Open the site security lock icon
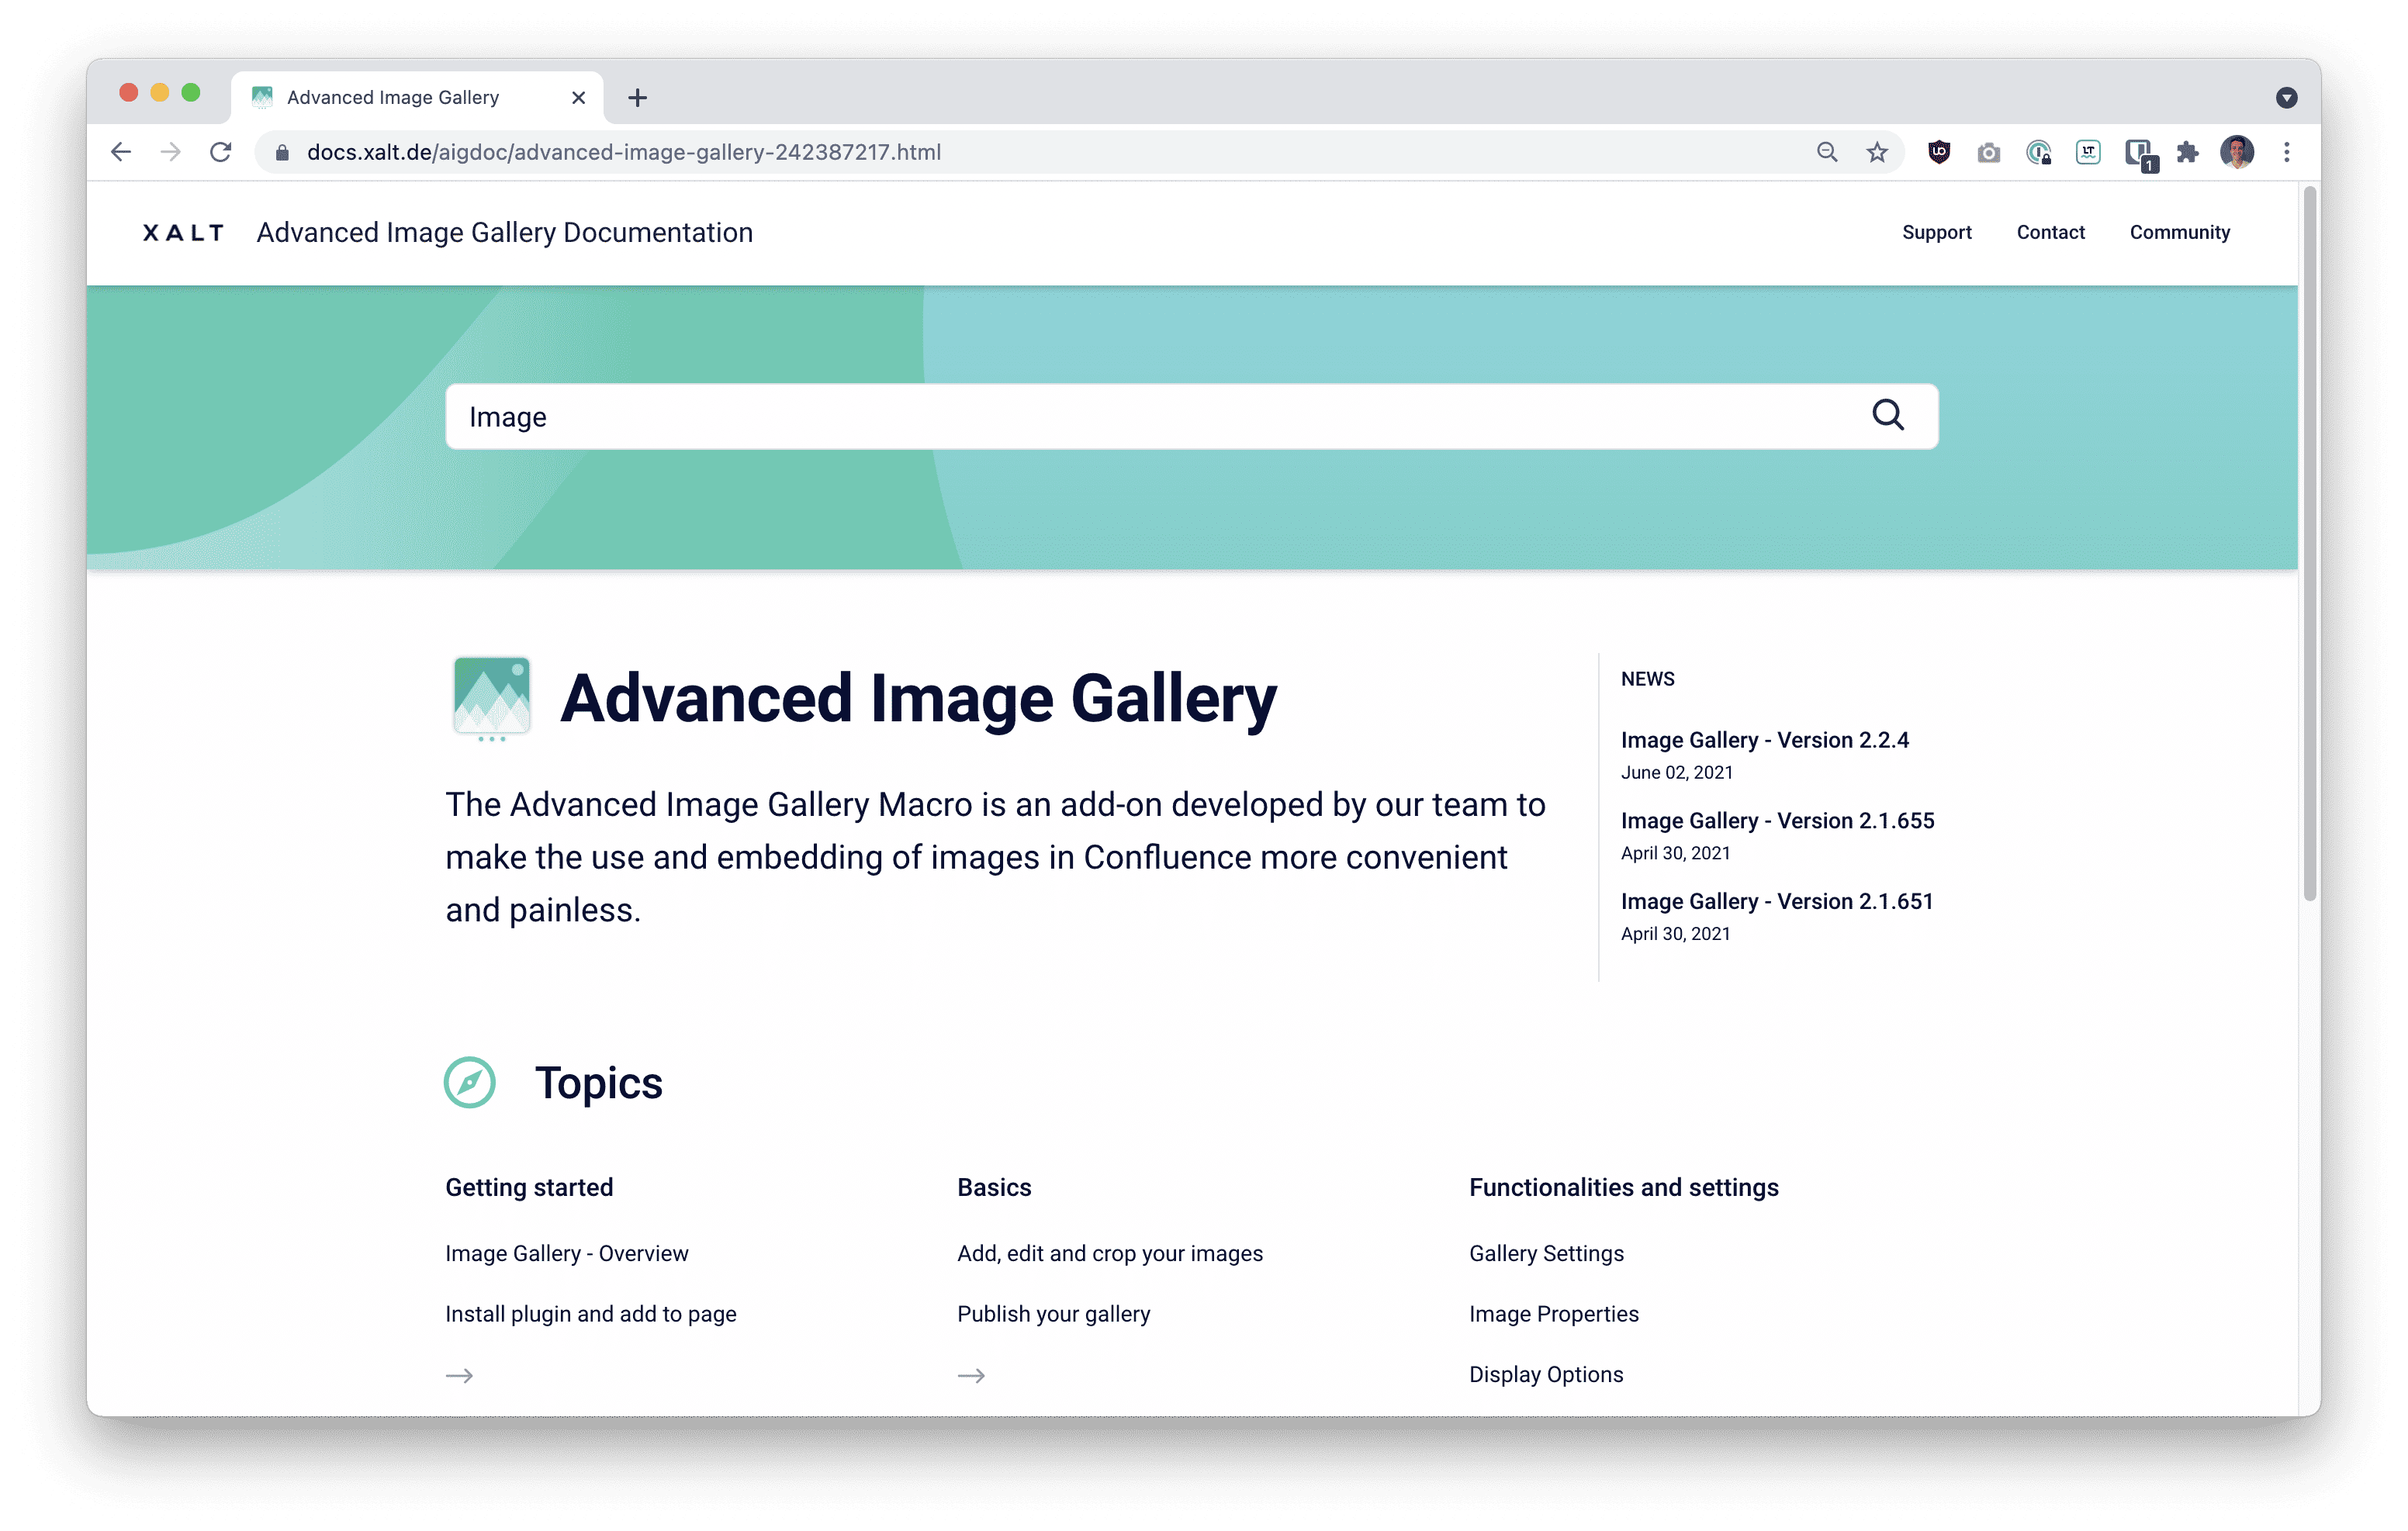 pos(282,153)
